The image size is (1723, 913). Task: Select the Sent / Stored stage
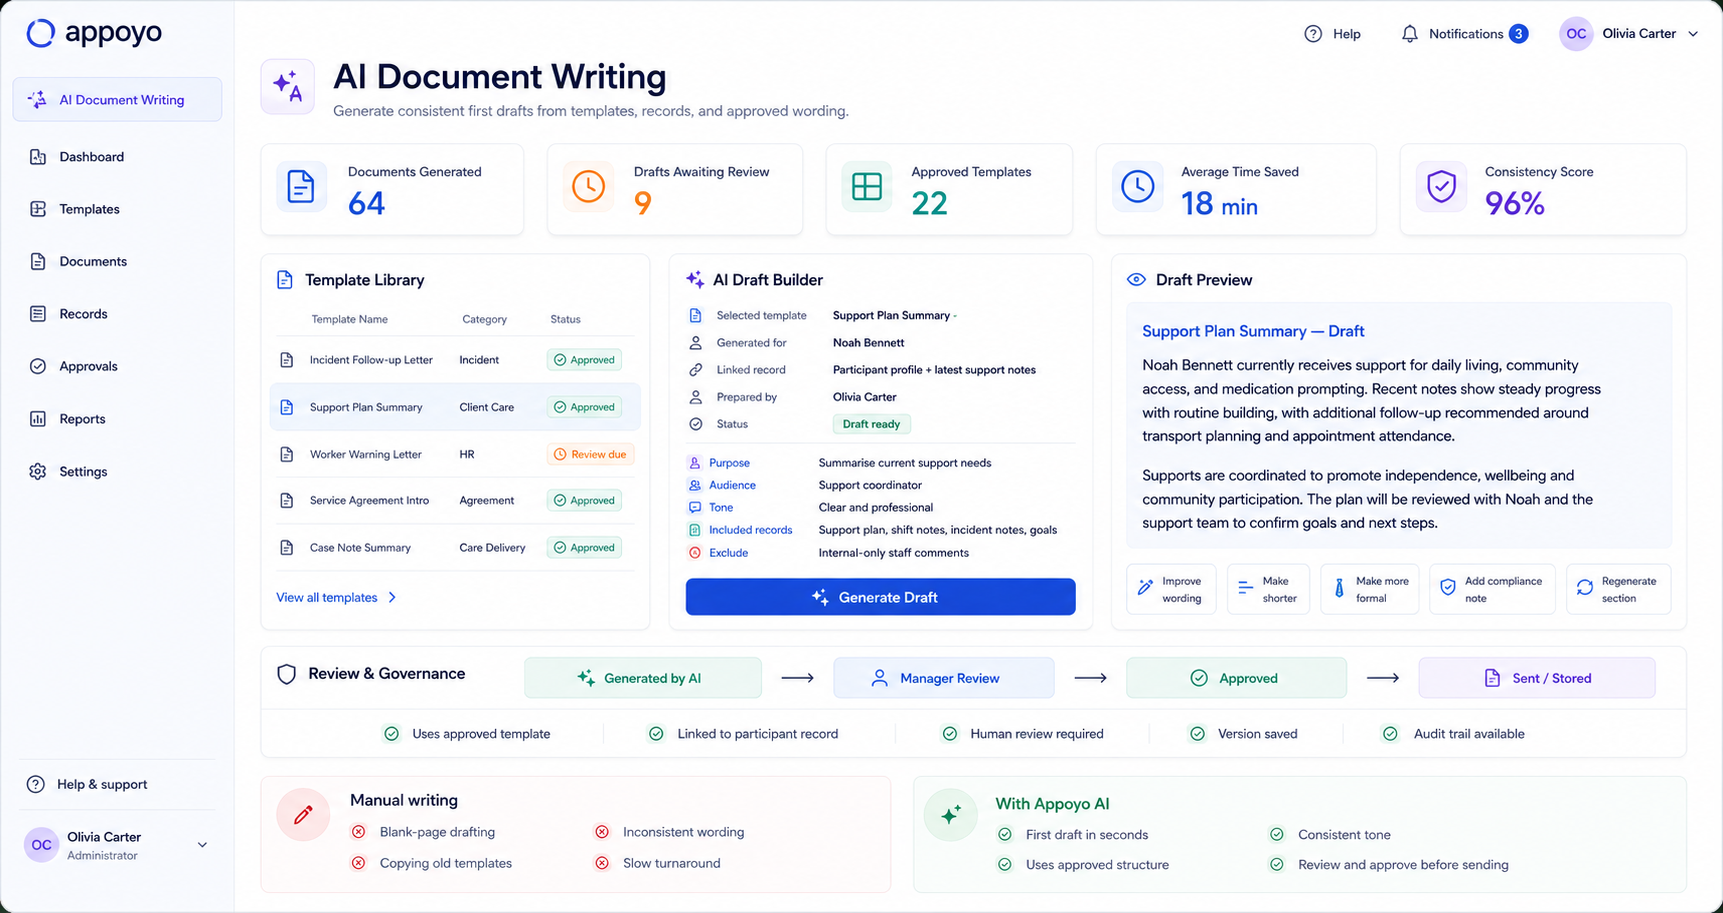(x=1537, y=678)
